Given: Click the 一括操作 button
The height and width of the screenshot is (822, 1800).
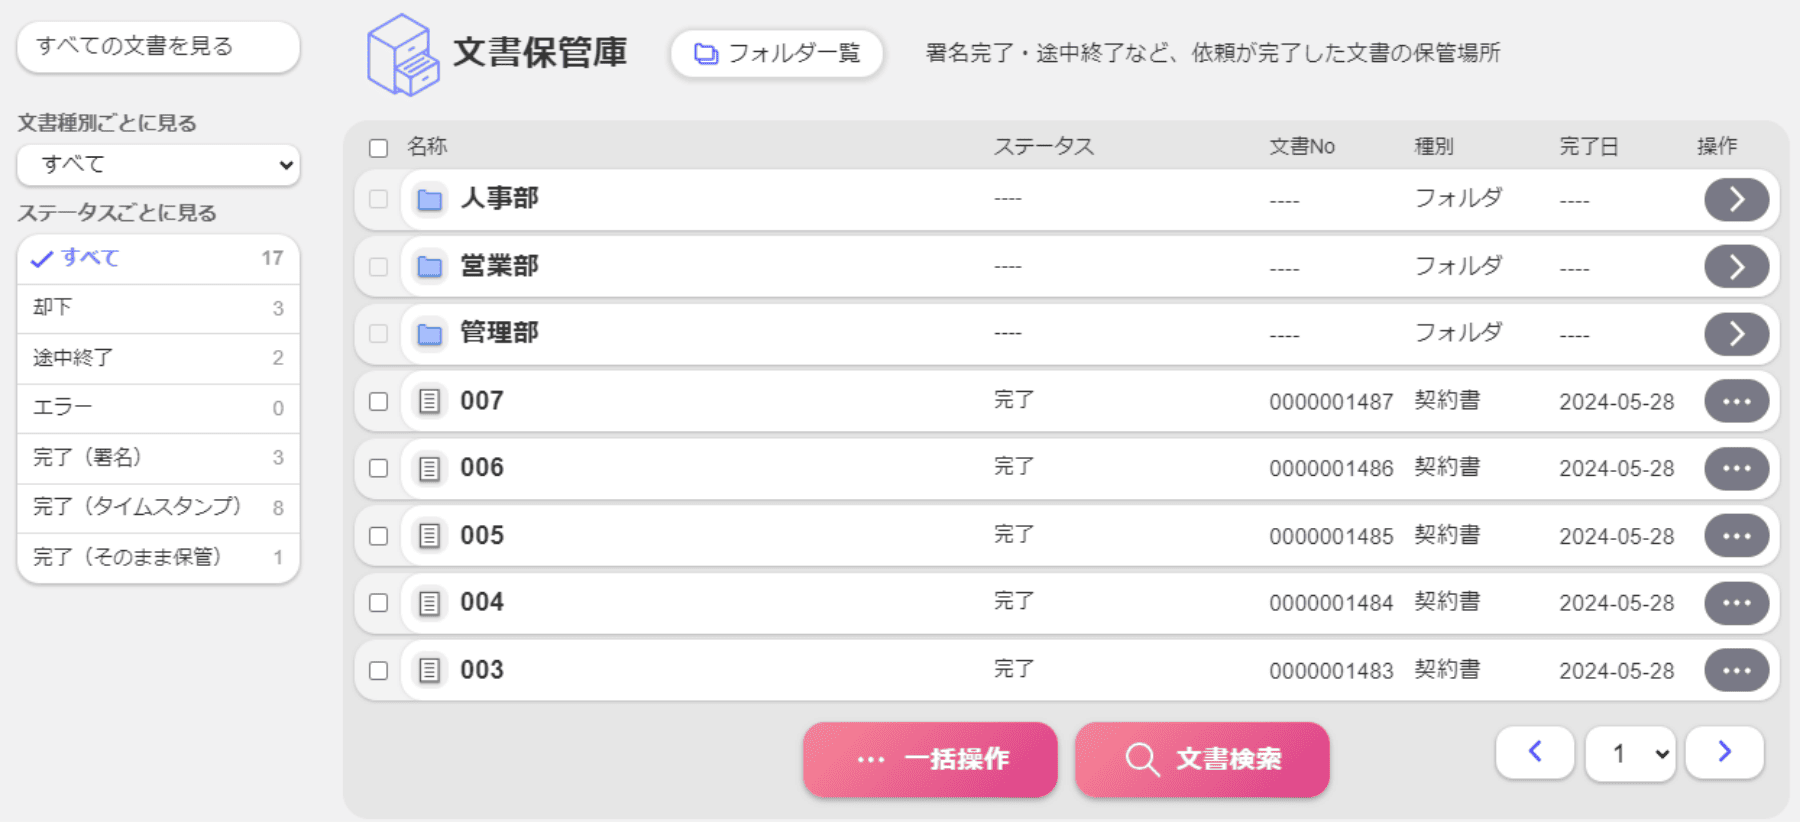Looking at the screenshot, I should (x=929, y=759).
